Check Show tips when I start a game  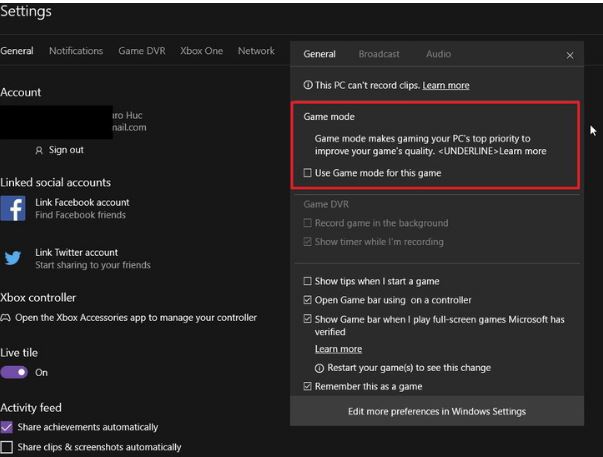click(x=308, y=282)
